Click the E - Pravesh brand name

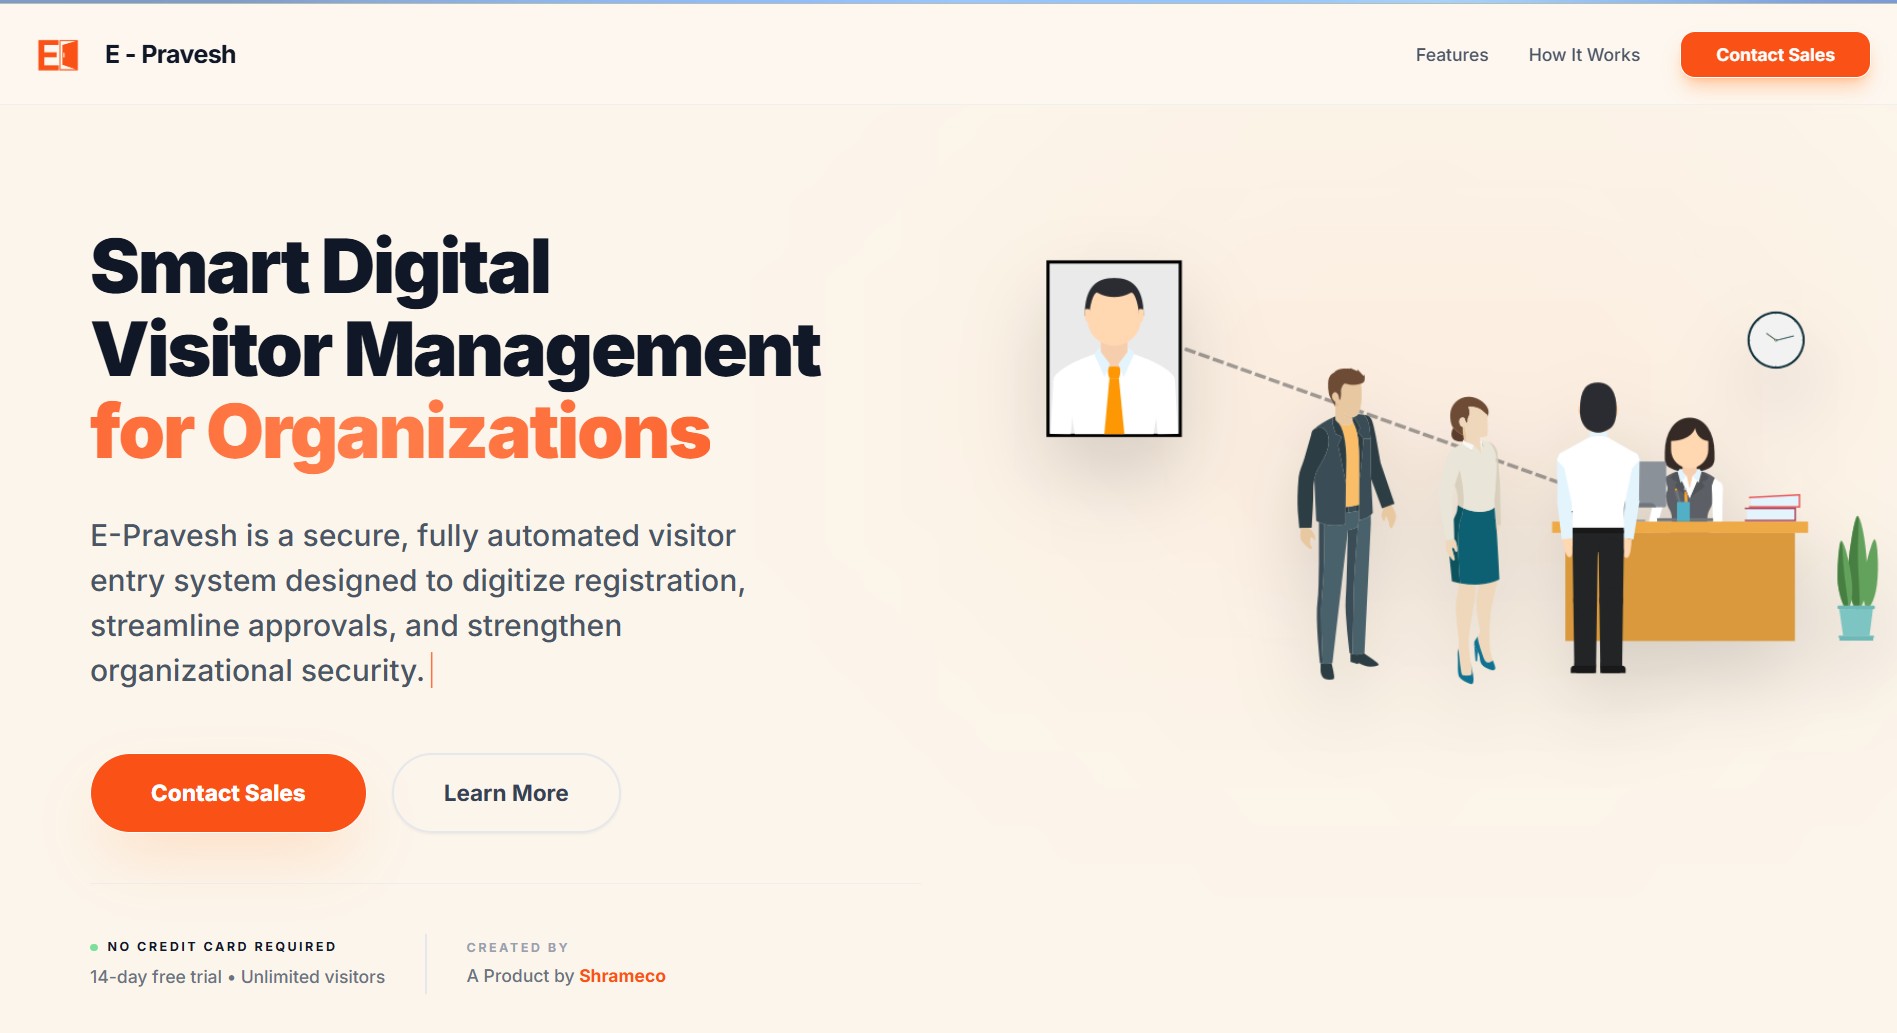(x=170, y=55)
